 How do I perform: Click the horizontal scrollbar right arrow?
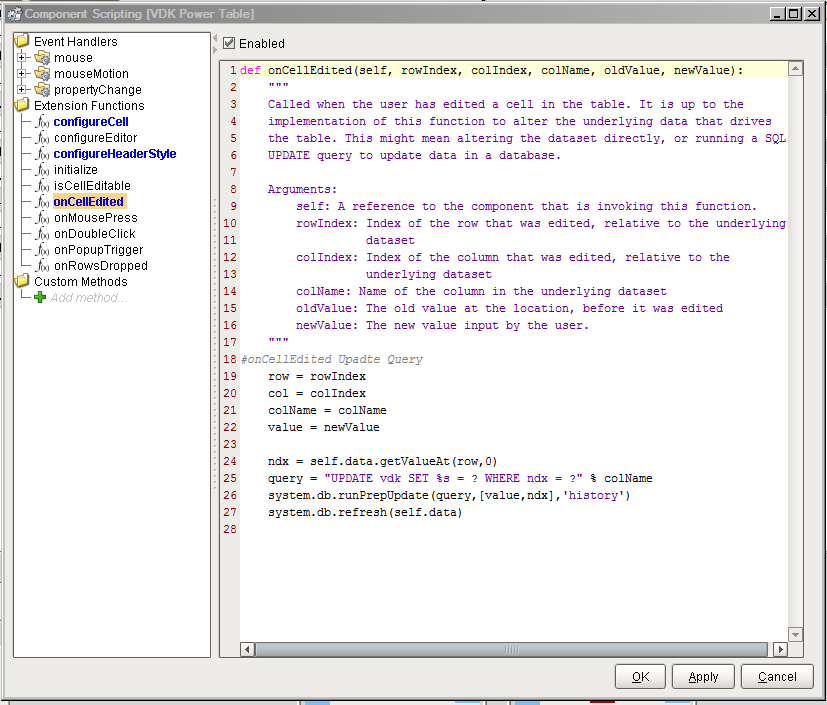click(x=781, y=650)
